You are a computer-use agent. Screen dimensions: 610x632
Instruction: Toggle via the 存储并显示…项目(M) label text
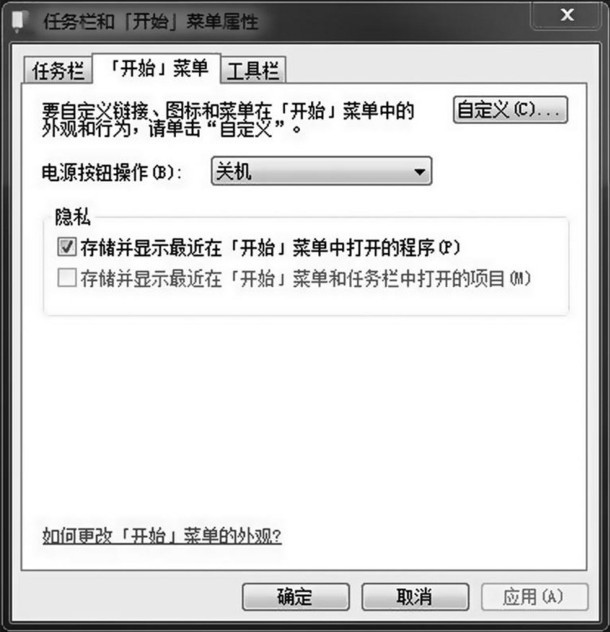click(306, 279)
